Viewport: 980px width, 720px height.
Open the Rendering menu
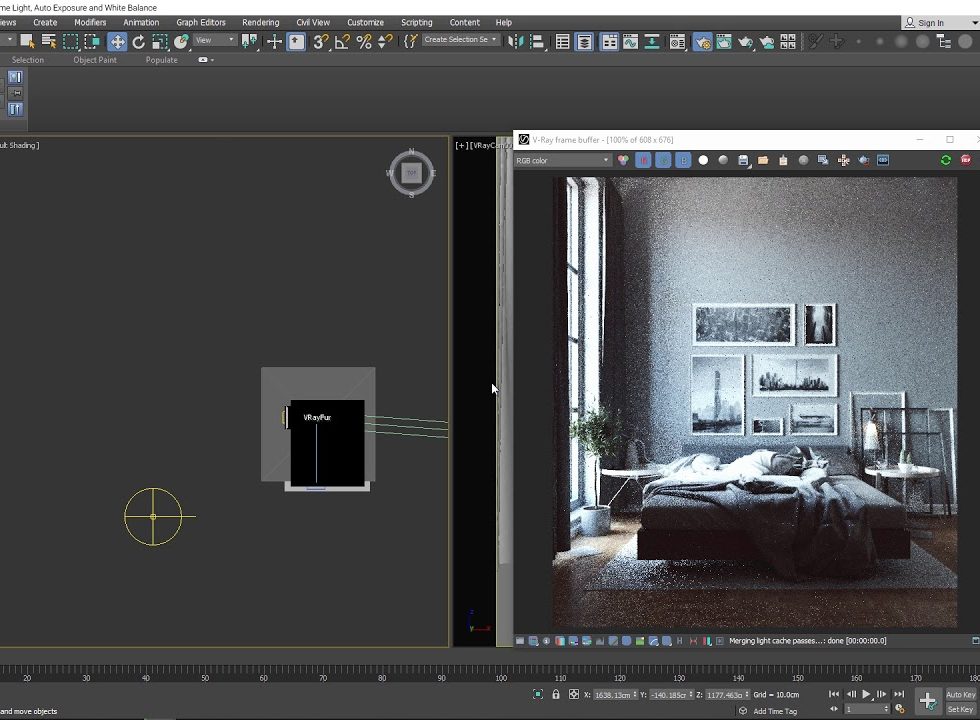(x=260, y=22)
